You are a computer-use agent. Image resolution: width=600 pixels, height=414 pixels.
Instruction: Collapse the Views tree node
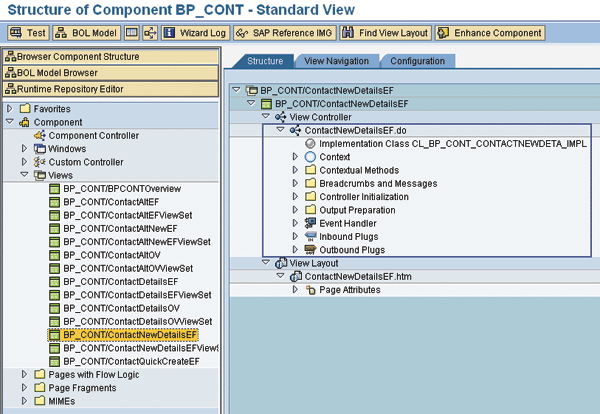pyautogui.click(x=25, y=175)
